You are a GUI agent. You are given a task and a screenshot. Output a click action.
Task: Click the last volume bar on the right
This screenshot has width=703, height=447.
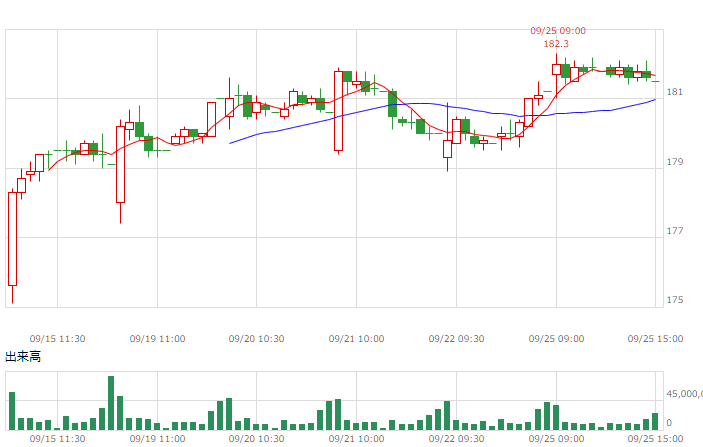[x=655, y=421]
